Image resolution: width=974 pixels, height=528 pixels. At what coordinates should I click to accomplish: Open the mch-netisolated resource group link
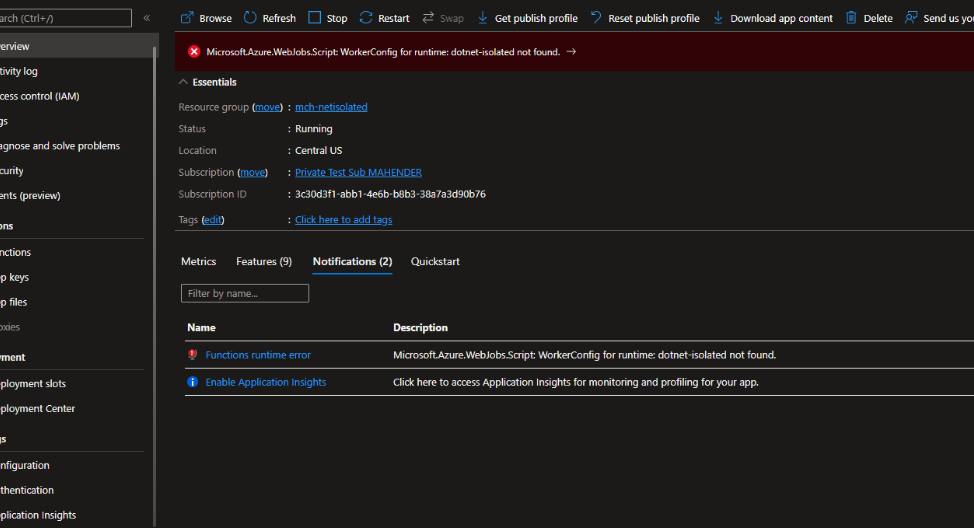click(331, 107)
